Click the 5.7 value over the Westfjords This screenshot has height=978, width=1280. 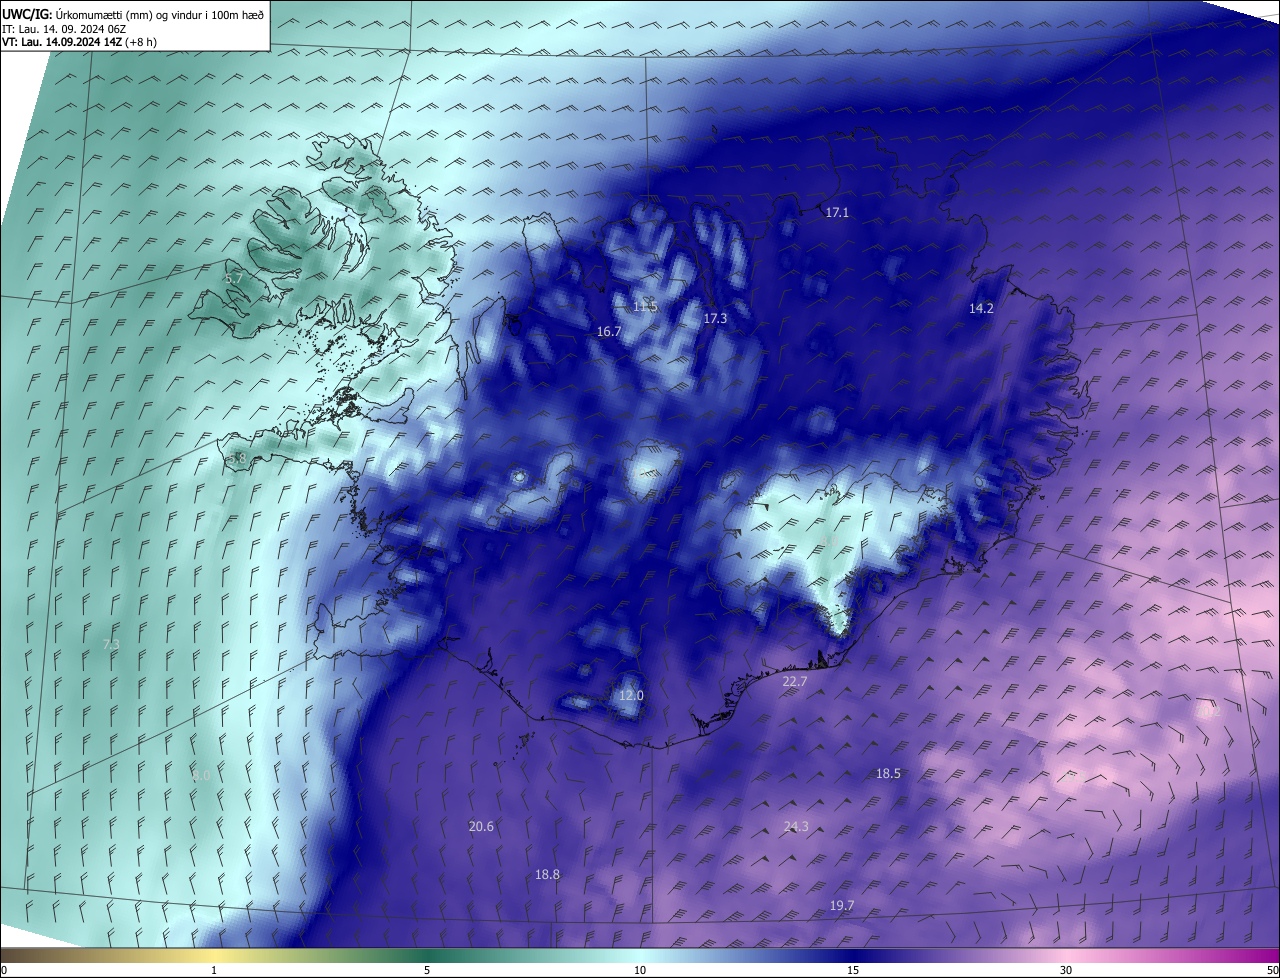pyautogui.click(x=234, y=279)
